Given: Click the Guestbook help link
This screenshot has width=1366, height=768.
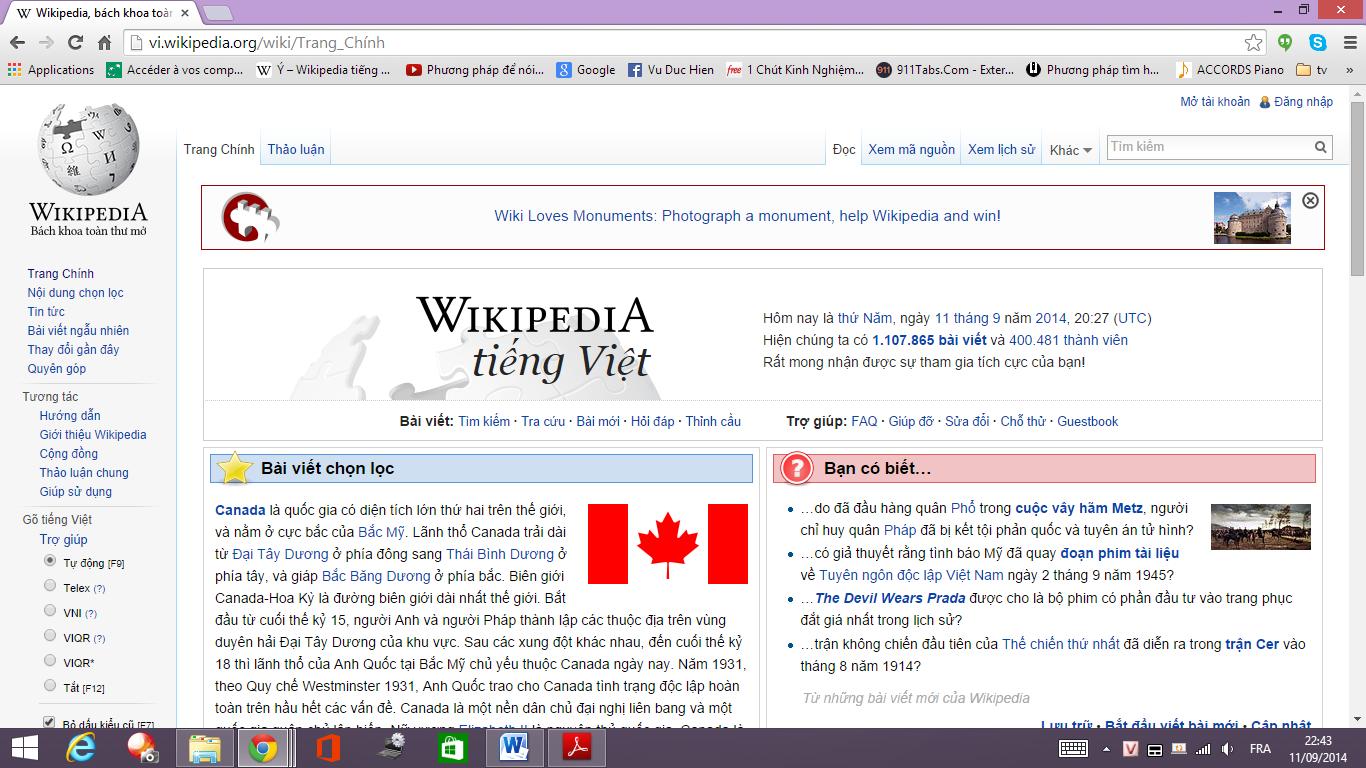Looking at the screenshot, I should (x=1087, y=422).
